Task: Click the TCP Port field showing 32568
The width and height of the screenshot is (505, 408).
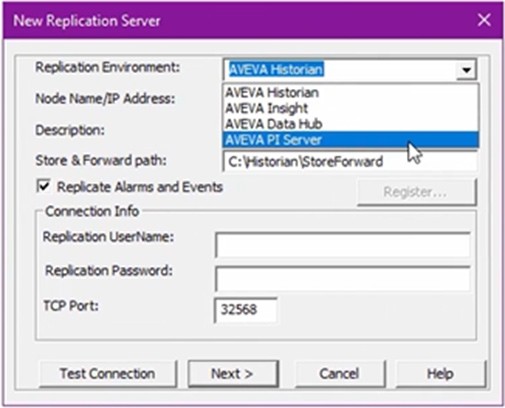Action: pyautogui.click(x=246, y=310)
